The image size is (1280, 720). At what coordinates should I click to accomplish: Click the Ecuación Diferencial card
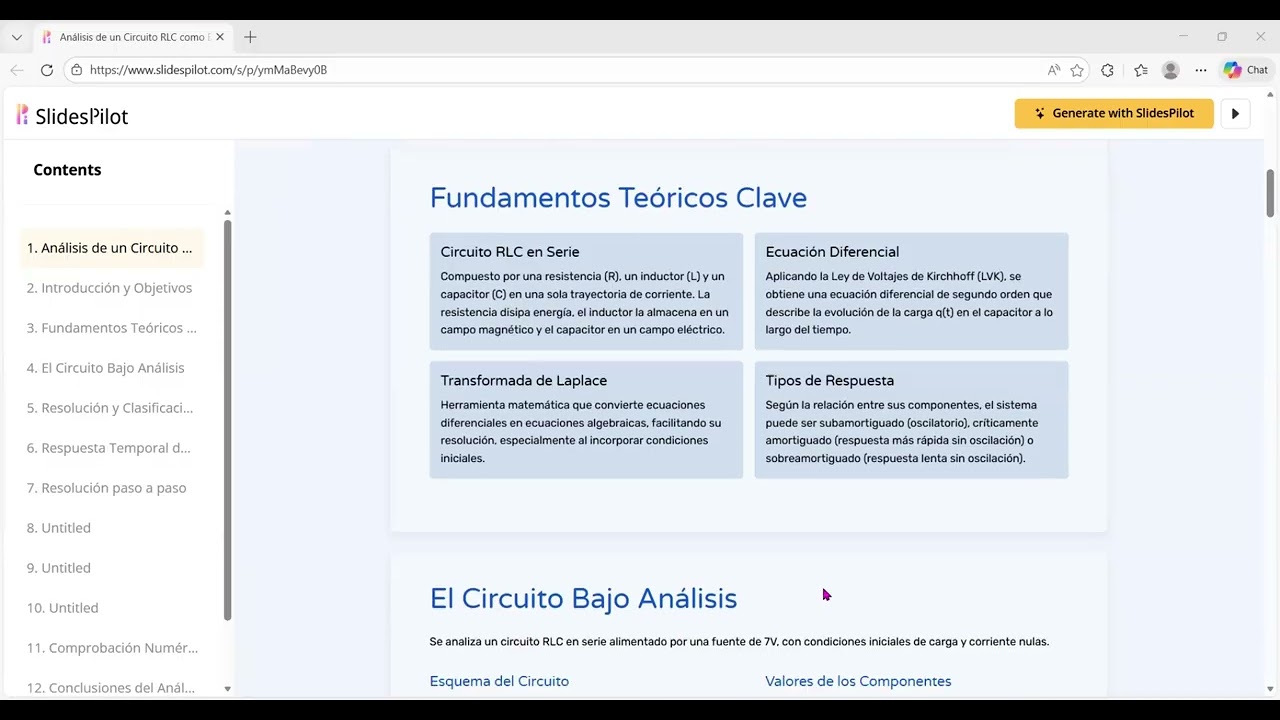911,291
